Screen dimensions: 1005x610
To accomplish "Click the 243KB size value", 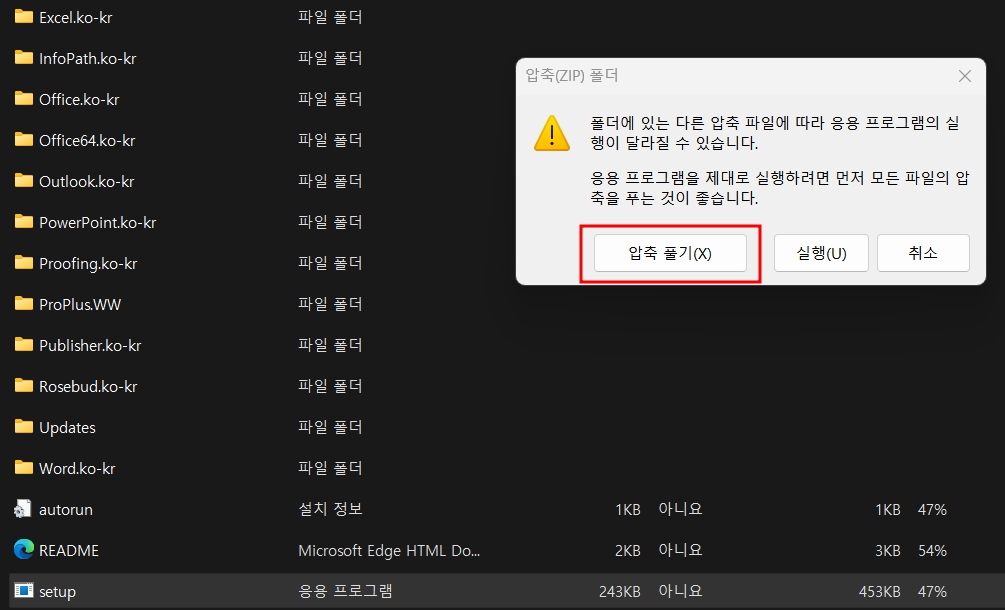I will click(620, 591).
